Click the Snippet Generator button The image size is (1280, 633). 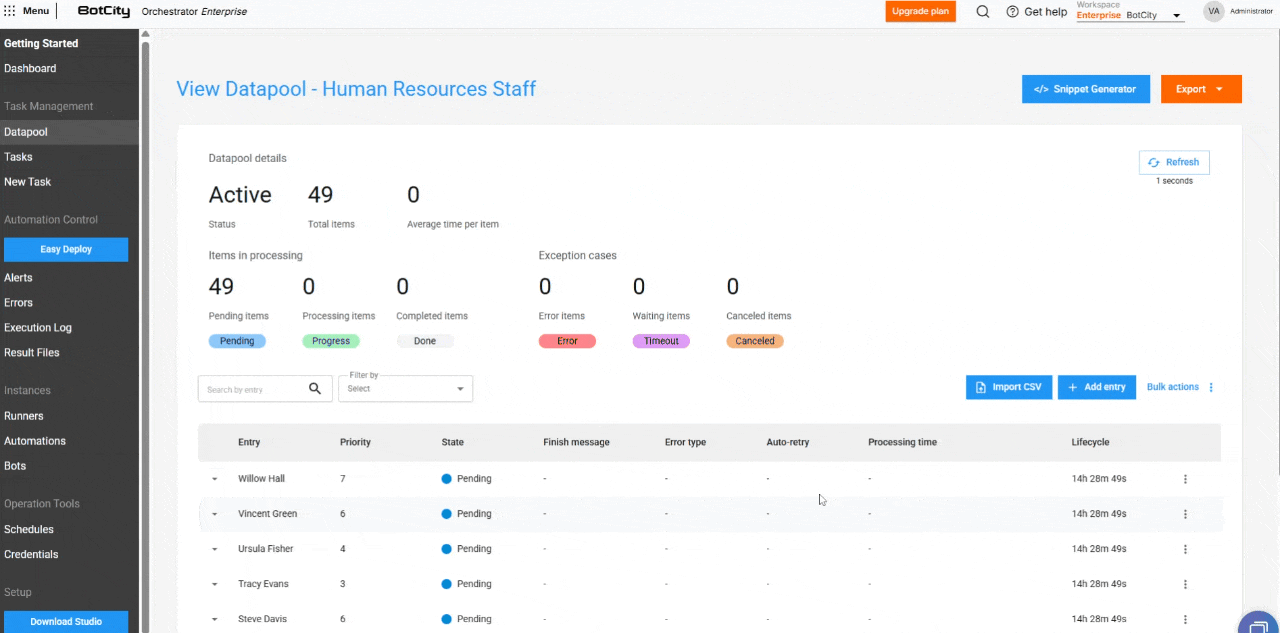(1085, 89)
